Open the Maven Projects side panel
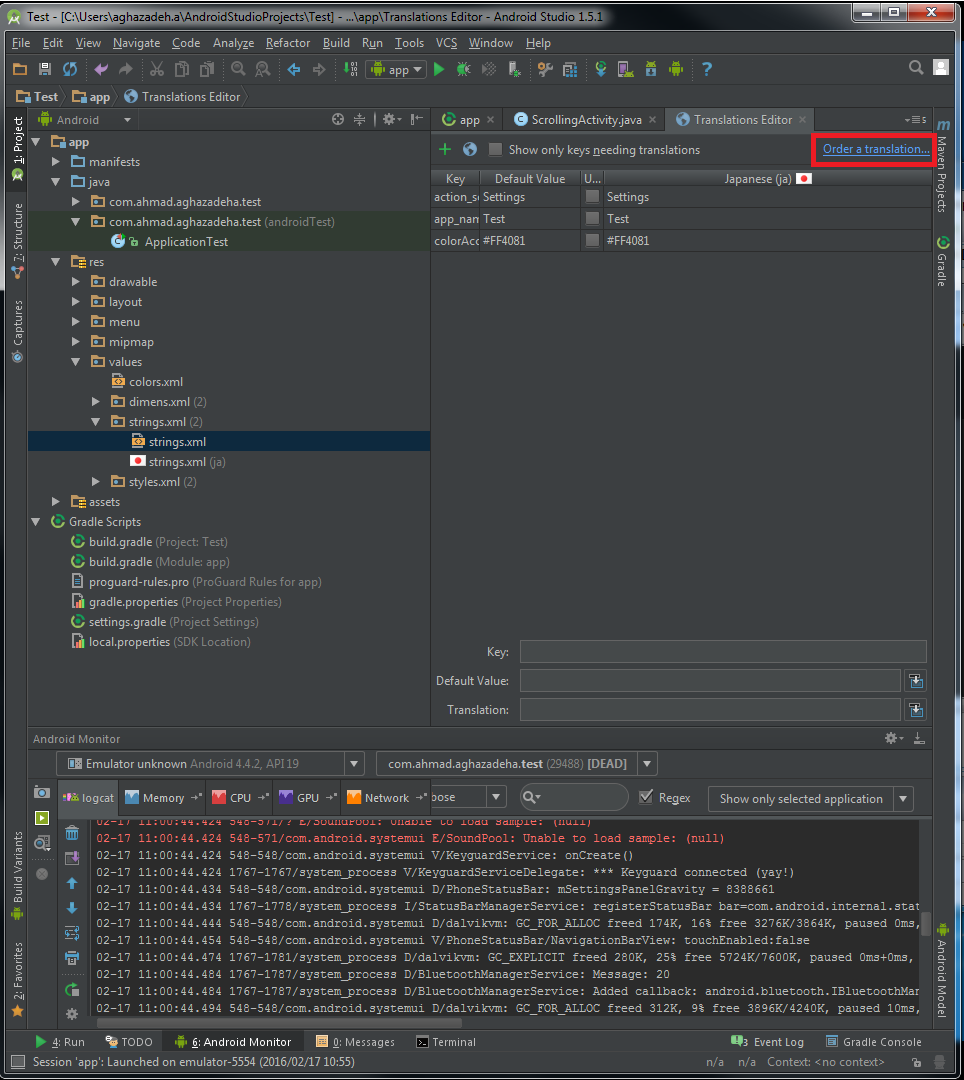Screen dimensions: 964x1080 pos(943,165)
